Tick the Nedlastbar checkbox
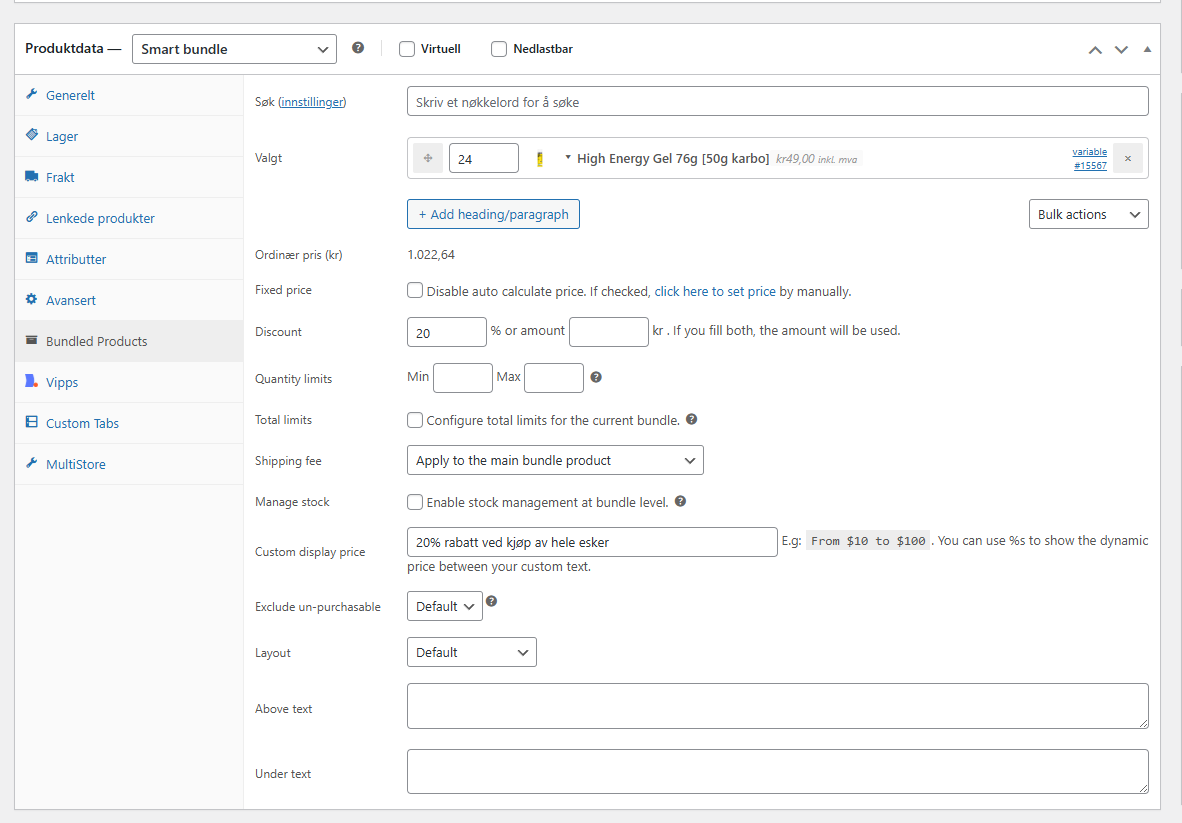 499,49
